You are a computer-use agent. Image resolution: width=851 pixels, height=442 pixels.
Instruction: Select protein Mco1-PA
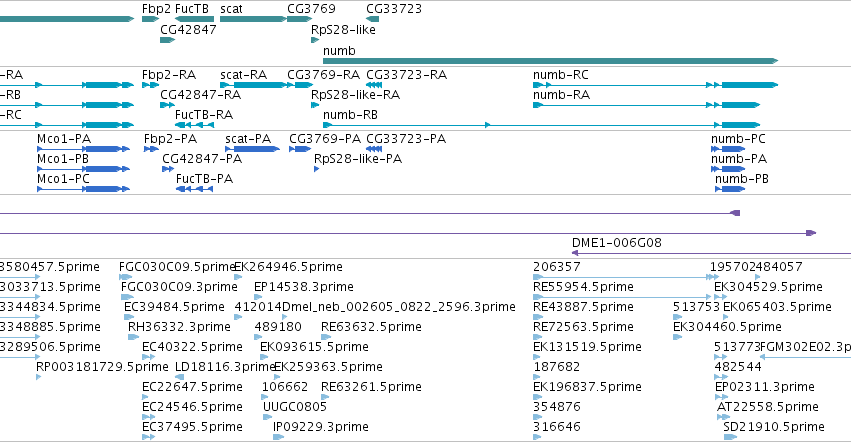(x=83, y=149)
